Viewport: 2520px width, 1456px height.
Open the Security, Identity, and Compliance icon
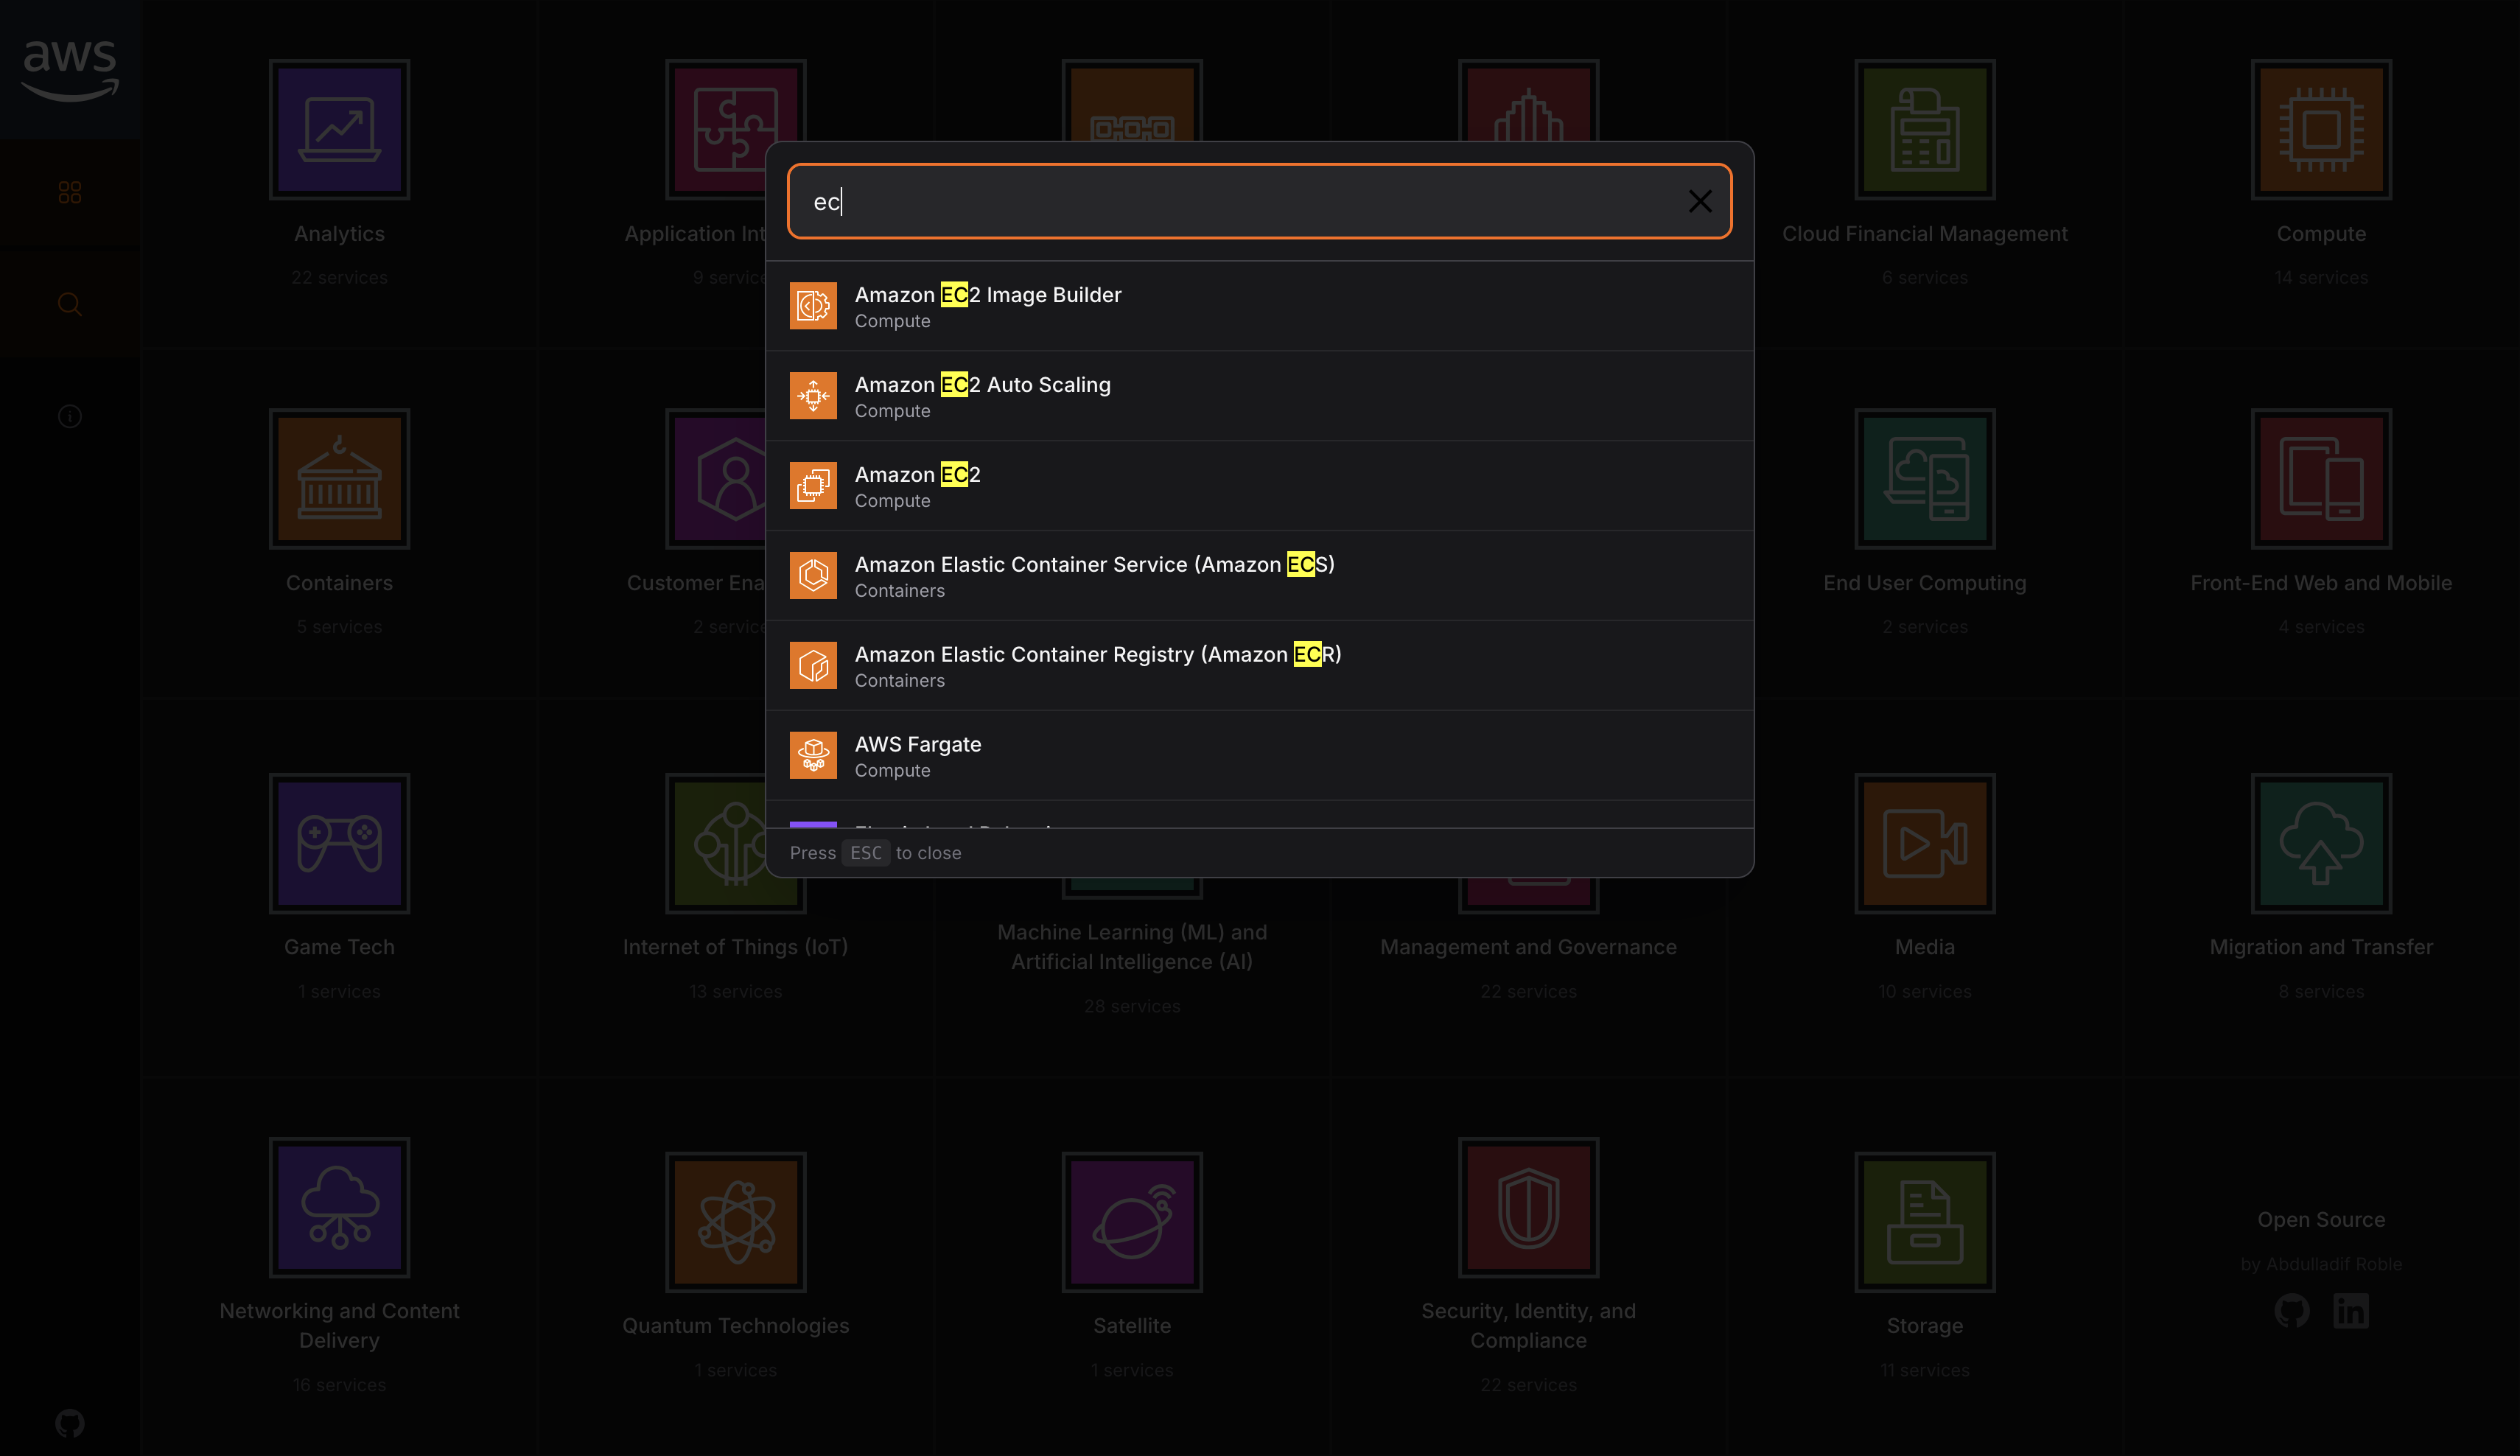pyautogui.click(x=1528, y=1207)
